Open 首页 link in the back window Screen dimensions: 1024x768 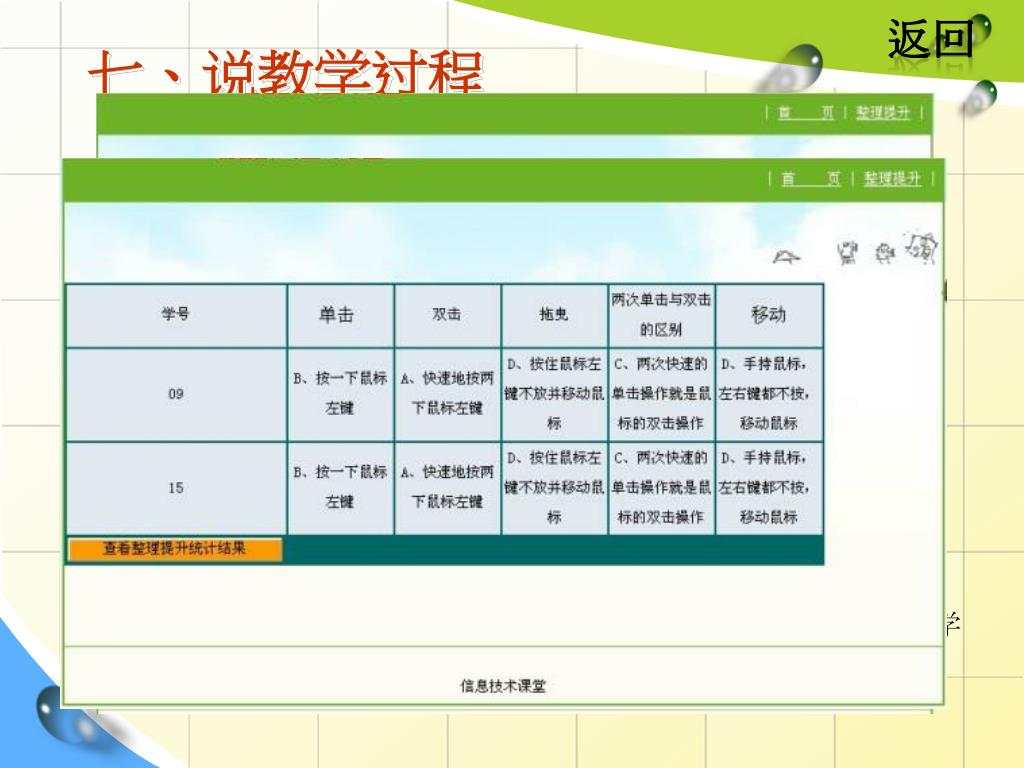tap(806, 113)
